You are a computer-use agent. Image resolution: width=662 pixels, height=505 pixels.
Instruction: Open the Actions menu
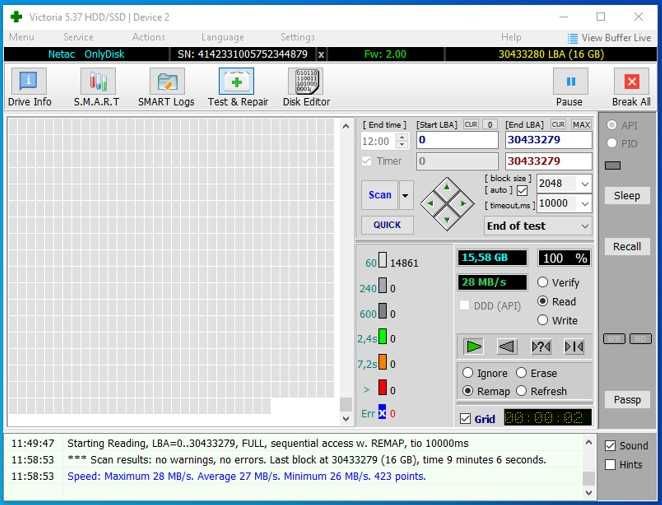tap(149, 37)
